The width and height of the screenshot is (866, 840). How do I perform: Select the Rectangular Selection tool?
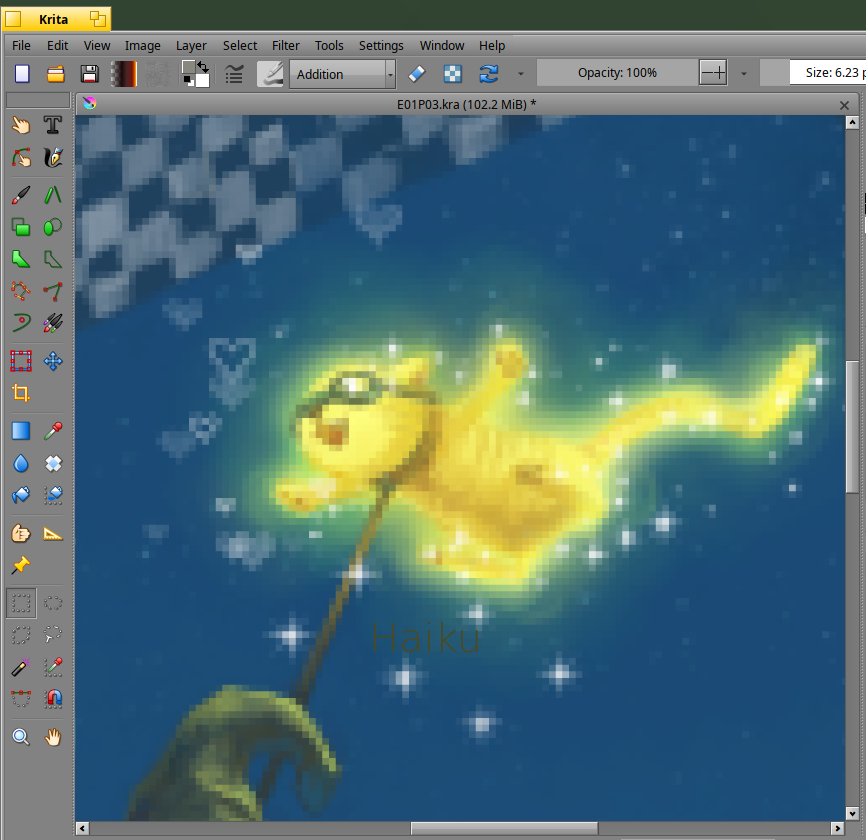pyautogui.click(x=21, y=603)
